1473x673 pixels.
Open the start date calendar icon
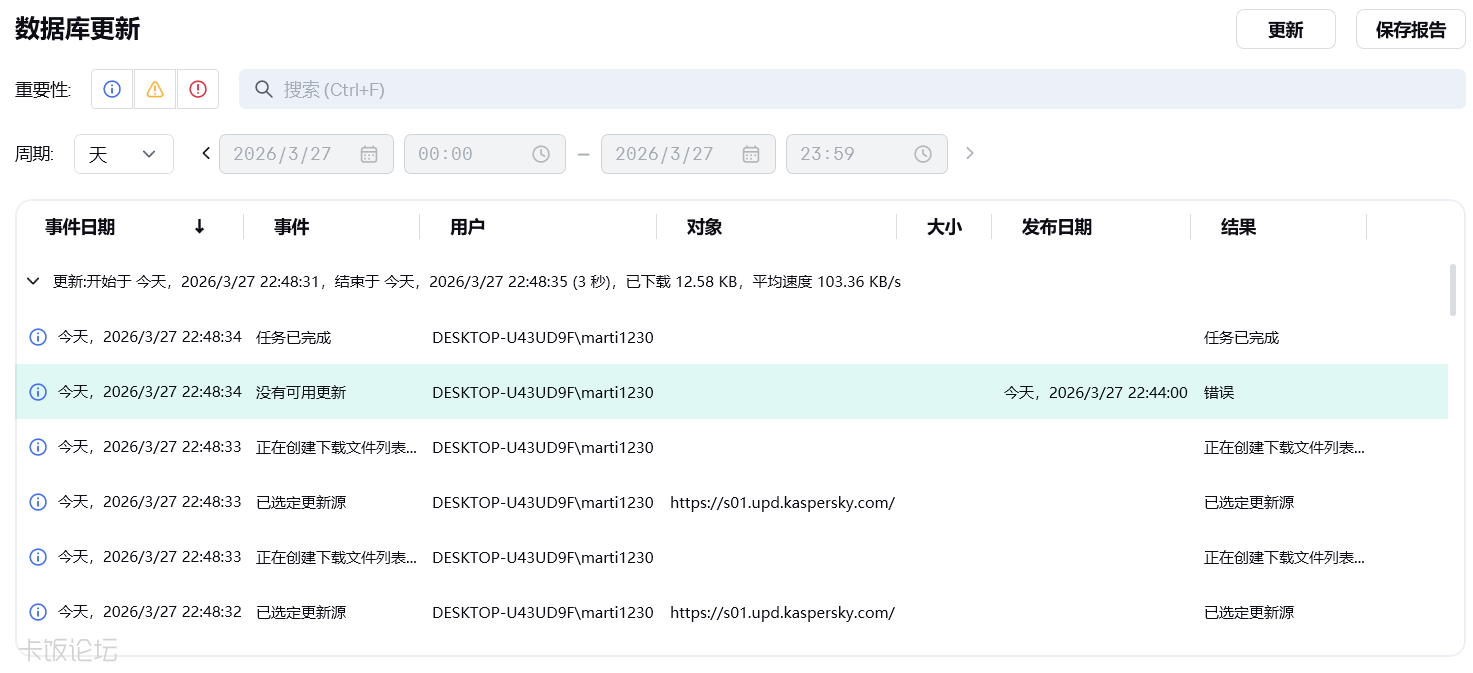coord(369,154)
